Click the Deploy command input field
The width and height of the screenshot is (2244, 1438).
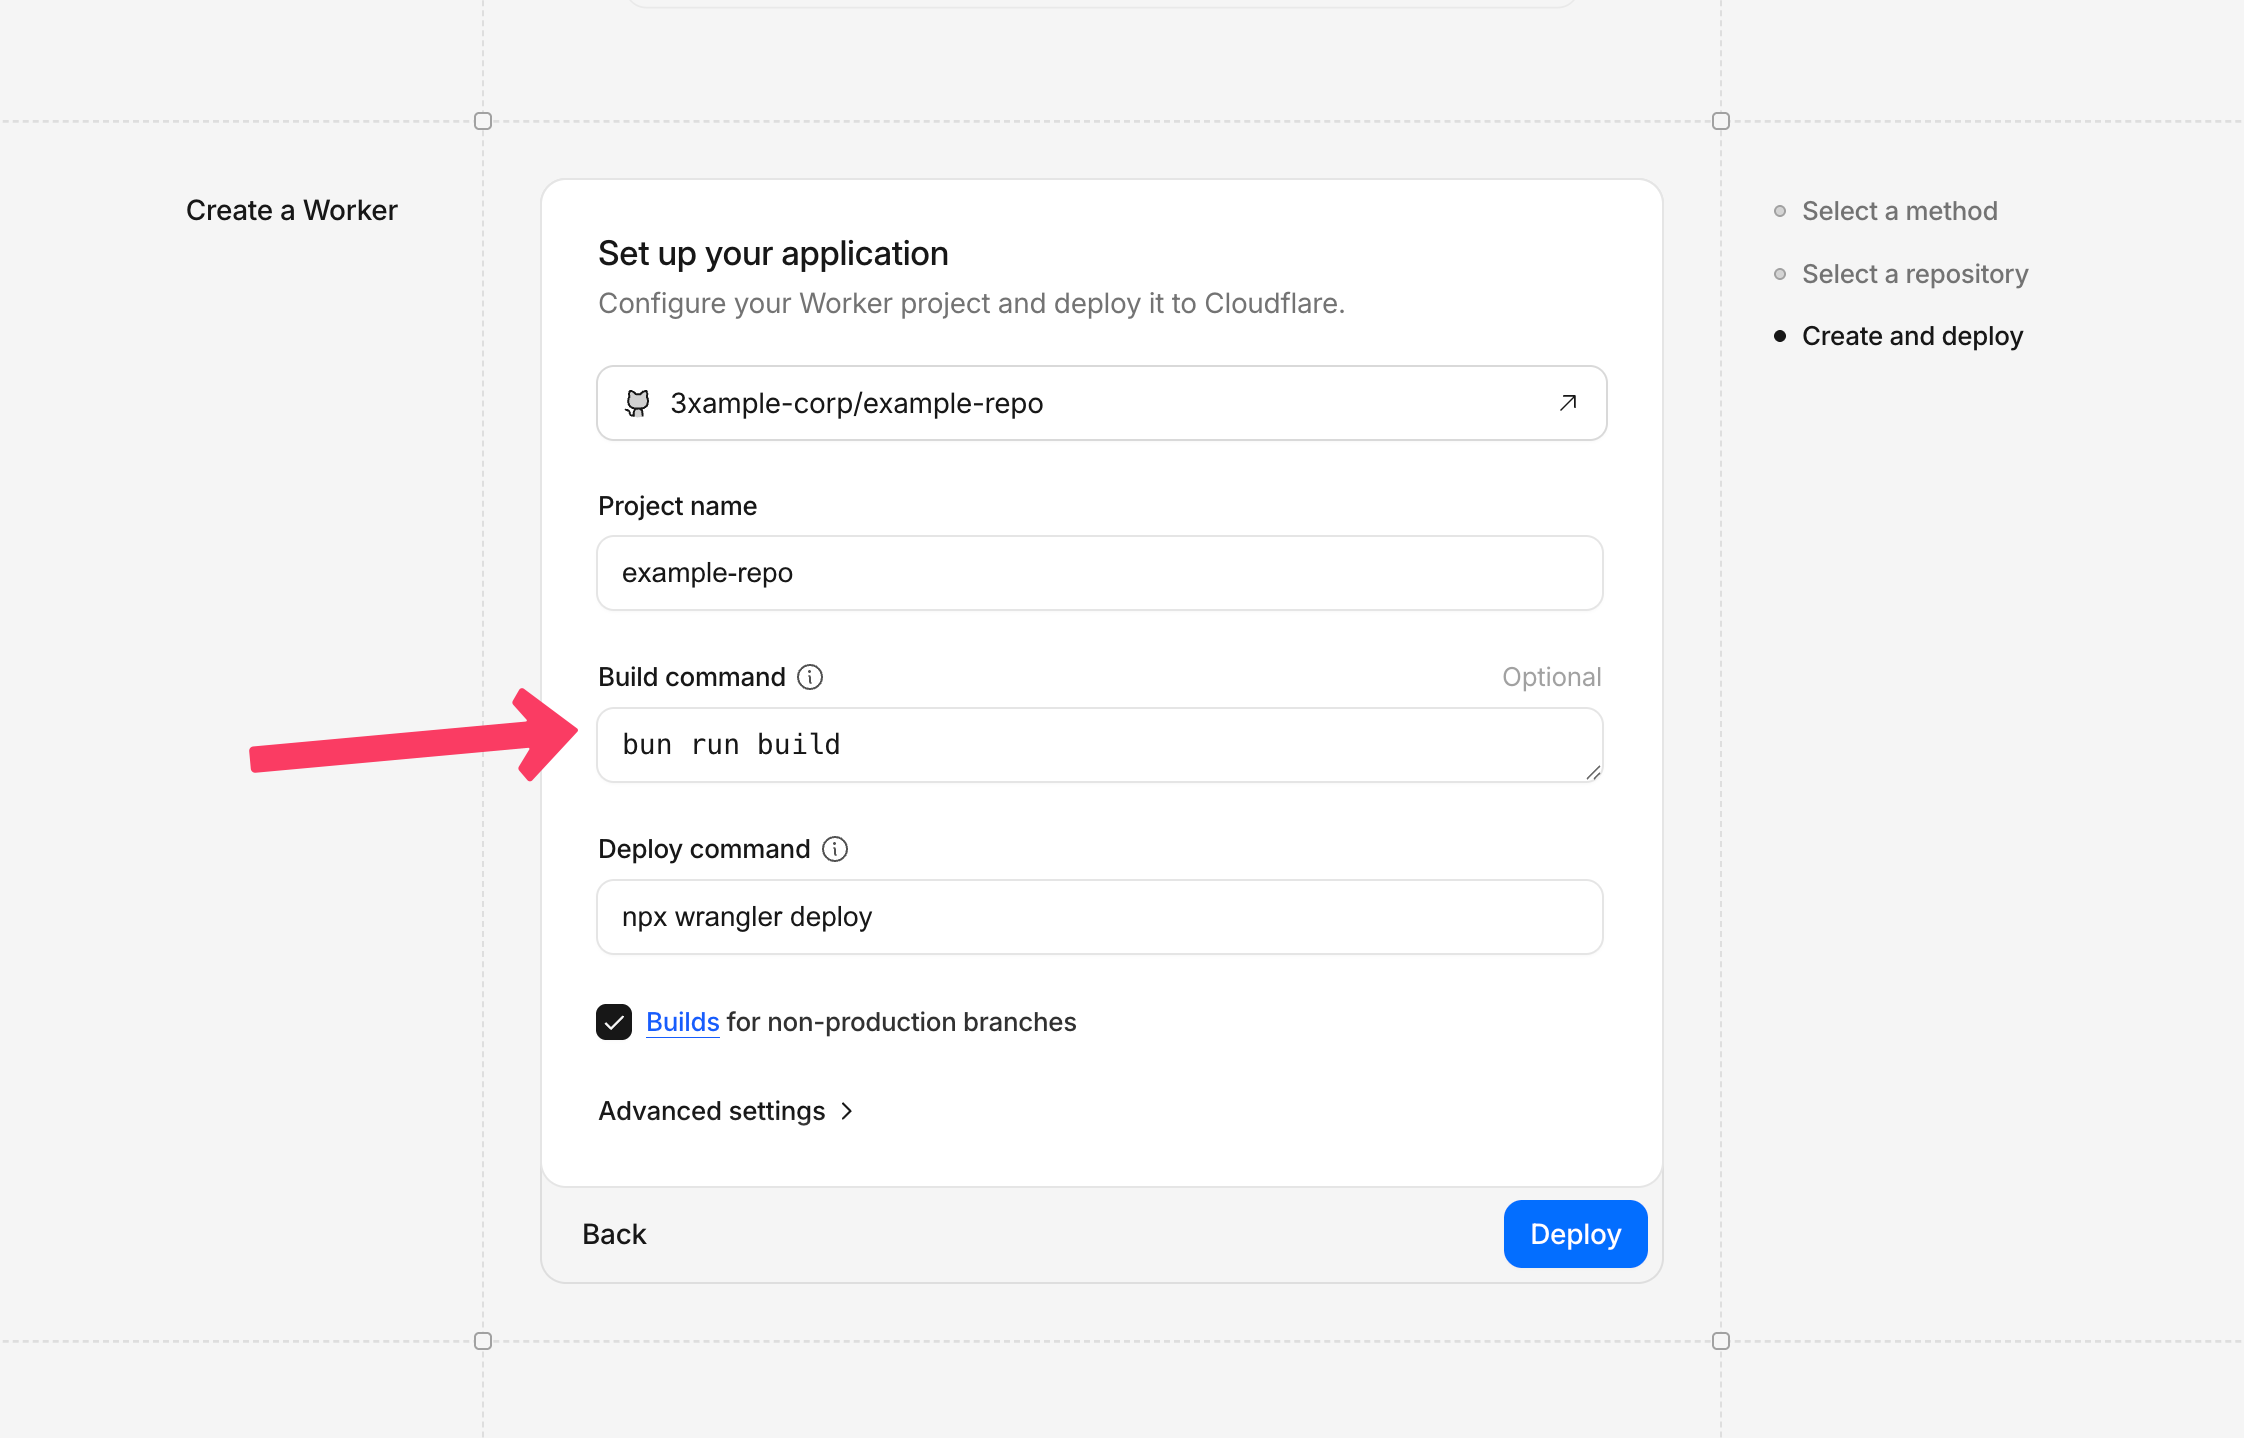(1100, 917)
